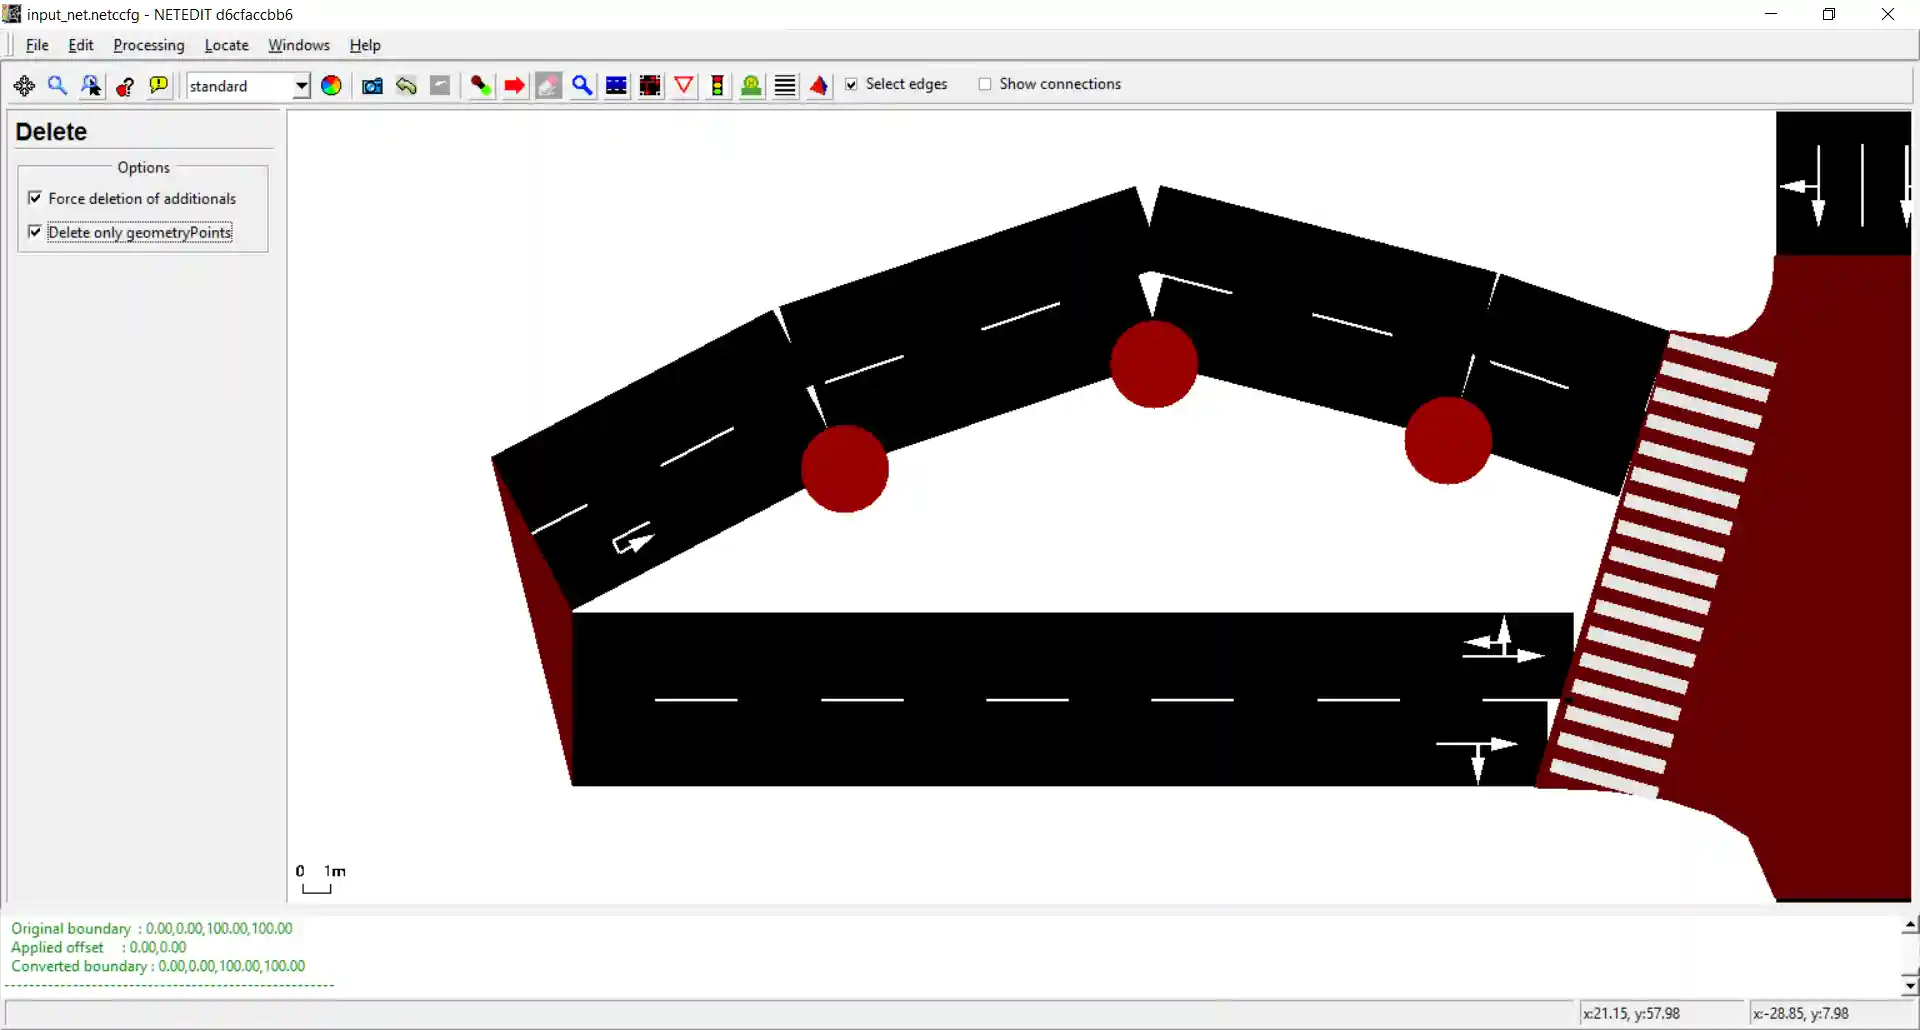
Task: Uncheck Delete only geometryPoints option
Action: [x=35, y=232]
